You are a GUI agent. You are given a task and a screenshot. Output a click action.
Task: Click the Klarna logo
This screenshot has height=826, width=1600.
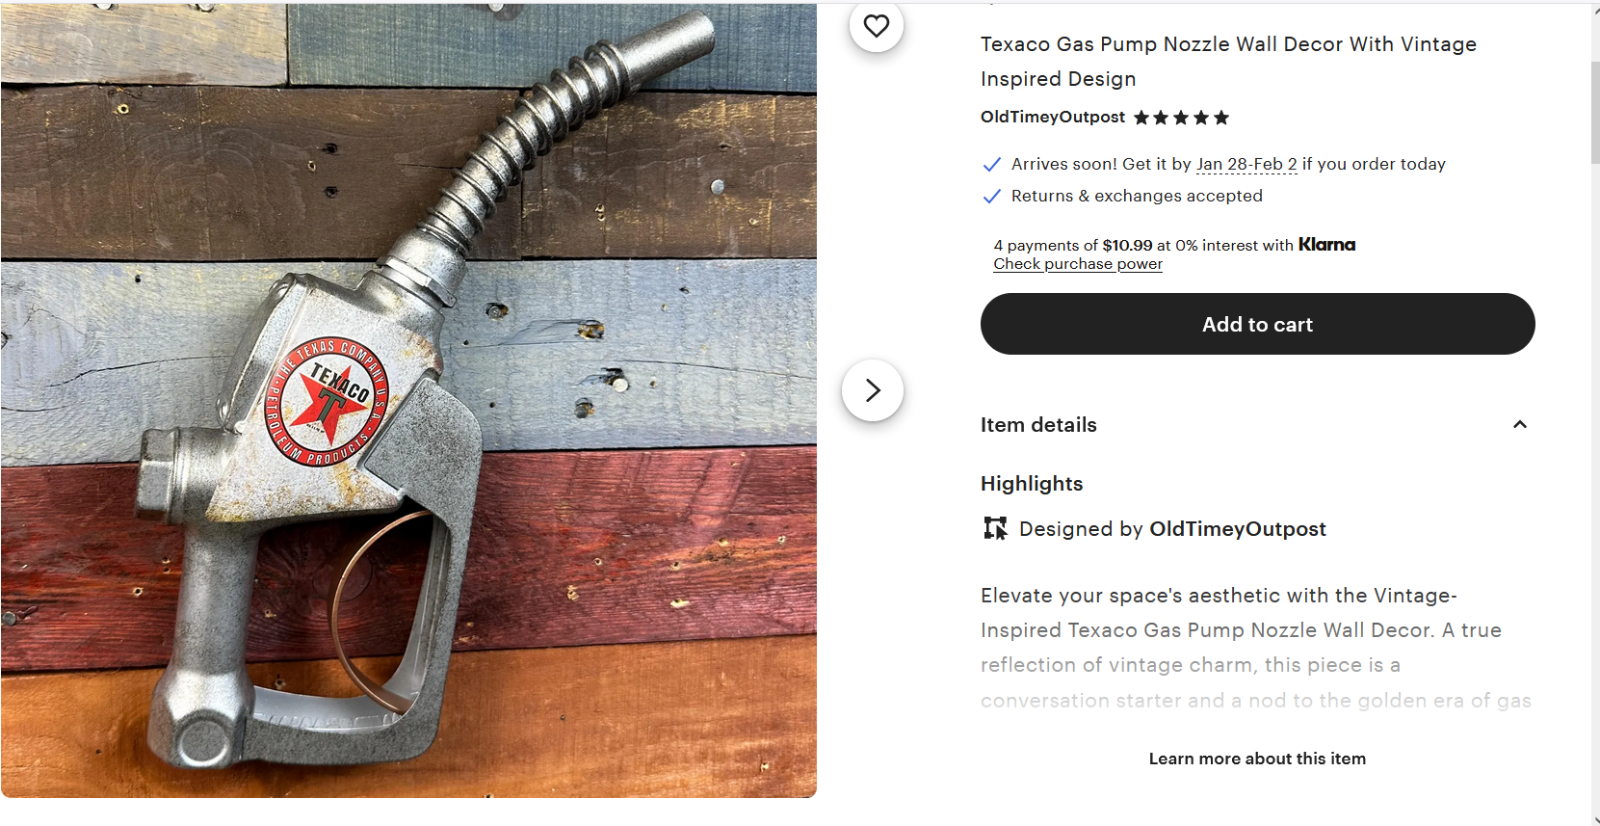click(x=1326, y=245)
